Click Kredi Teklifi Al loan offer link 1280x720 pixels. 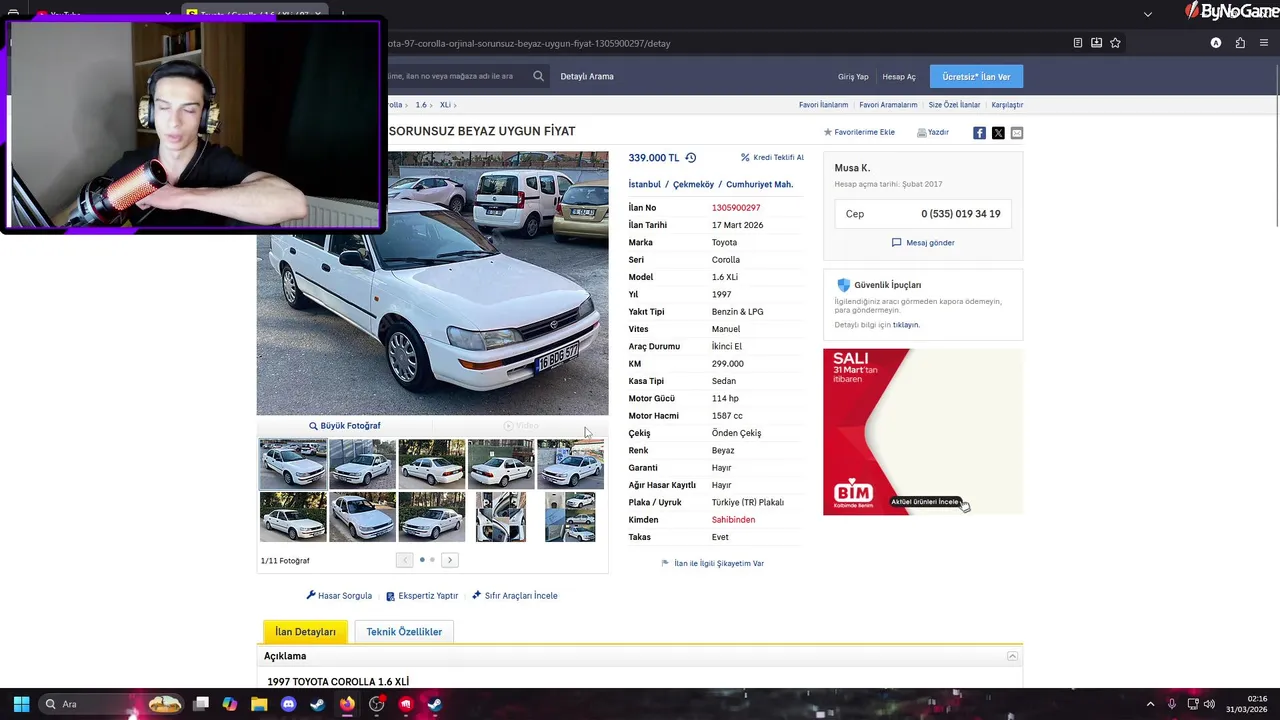[772, 158]
